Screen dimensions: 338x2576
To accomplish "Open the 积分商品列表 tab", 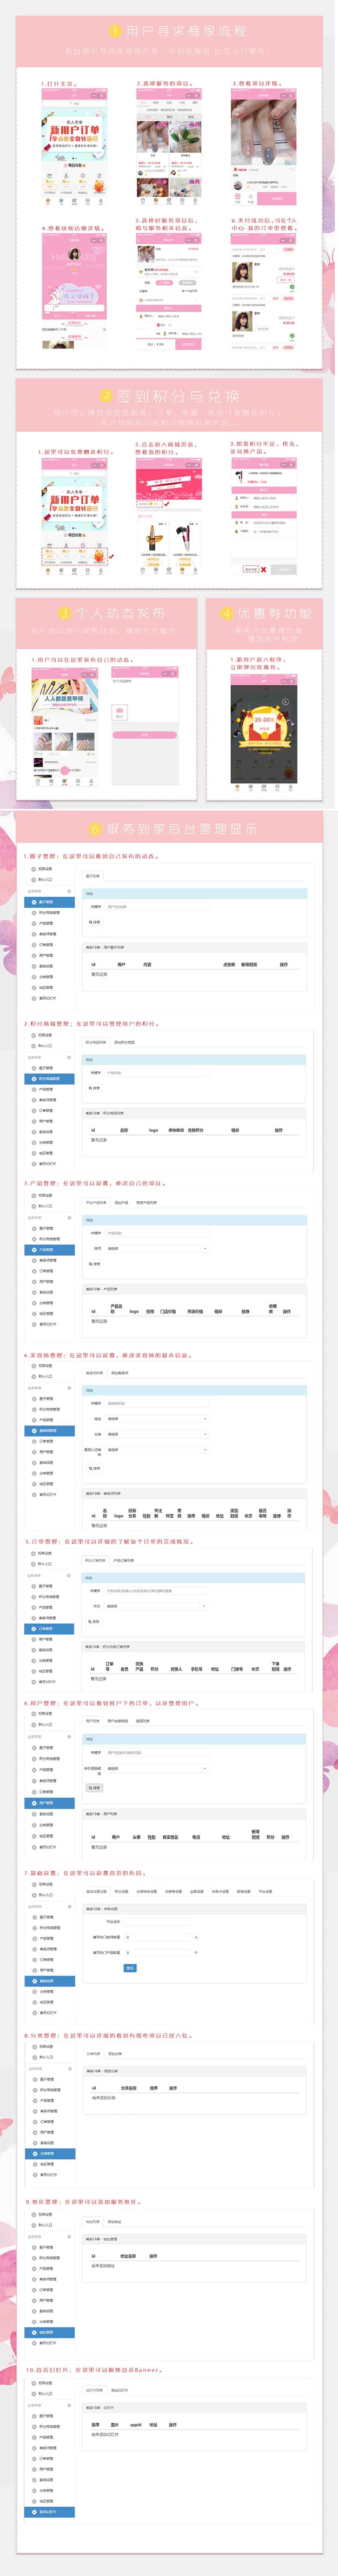I will pyautogui.click(x=96, y=1042).
